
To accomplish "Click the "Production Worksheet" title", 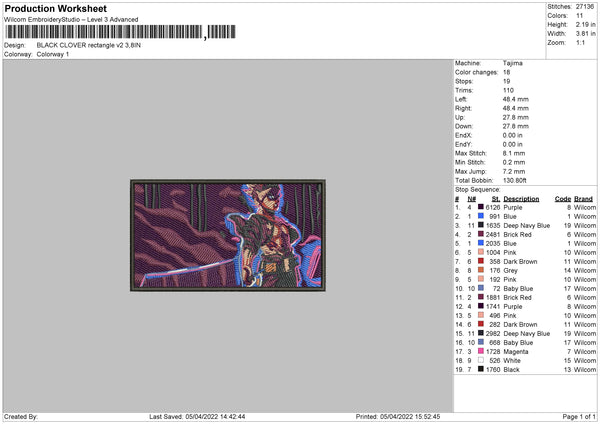I will [55, 8].
